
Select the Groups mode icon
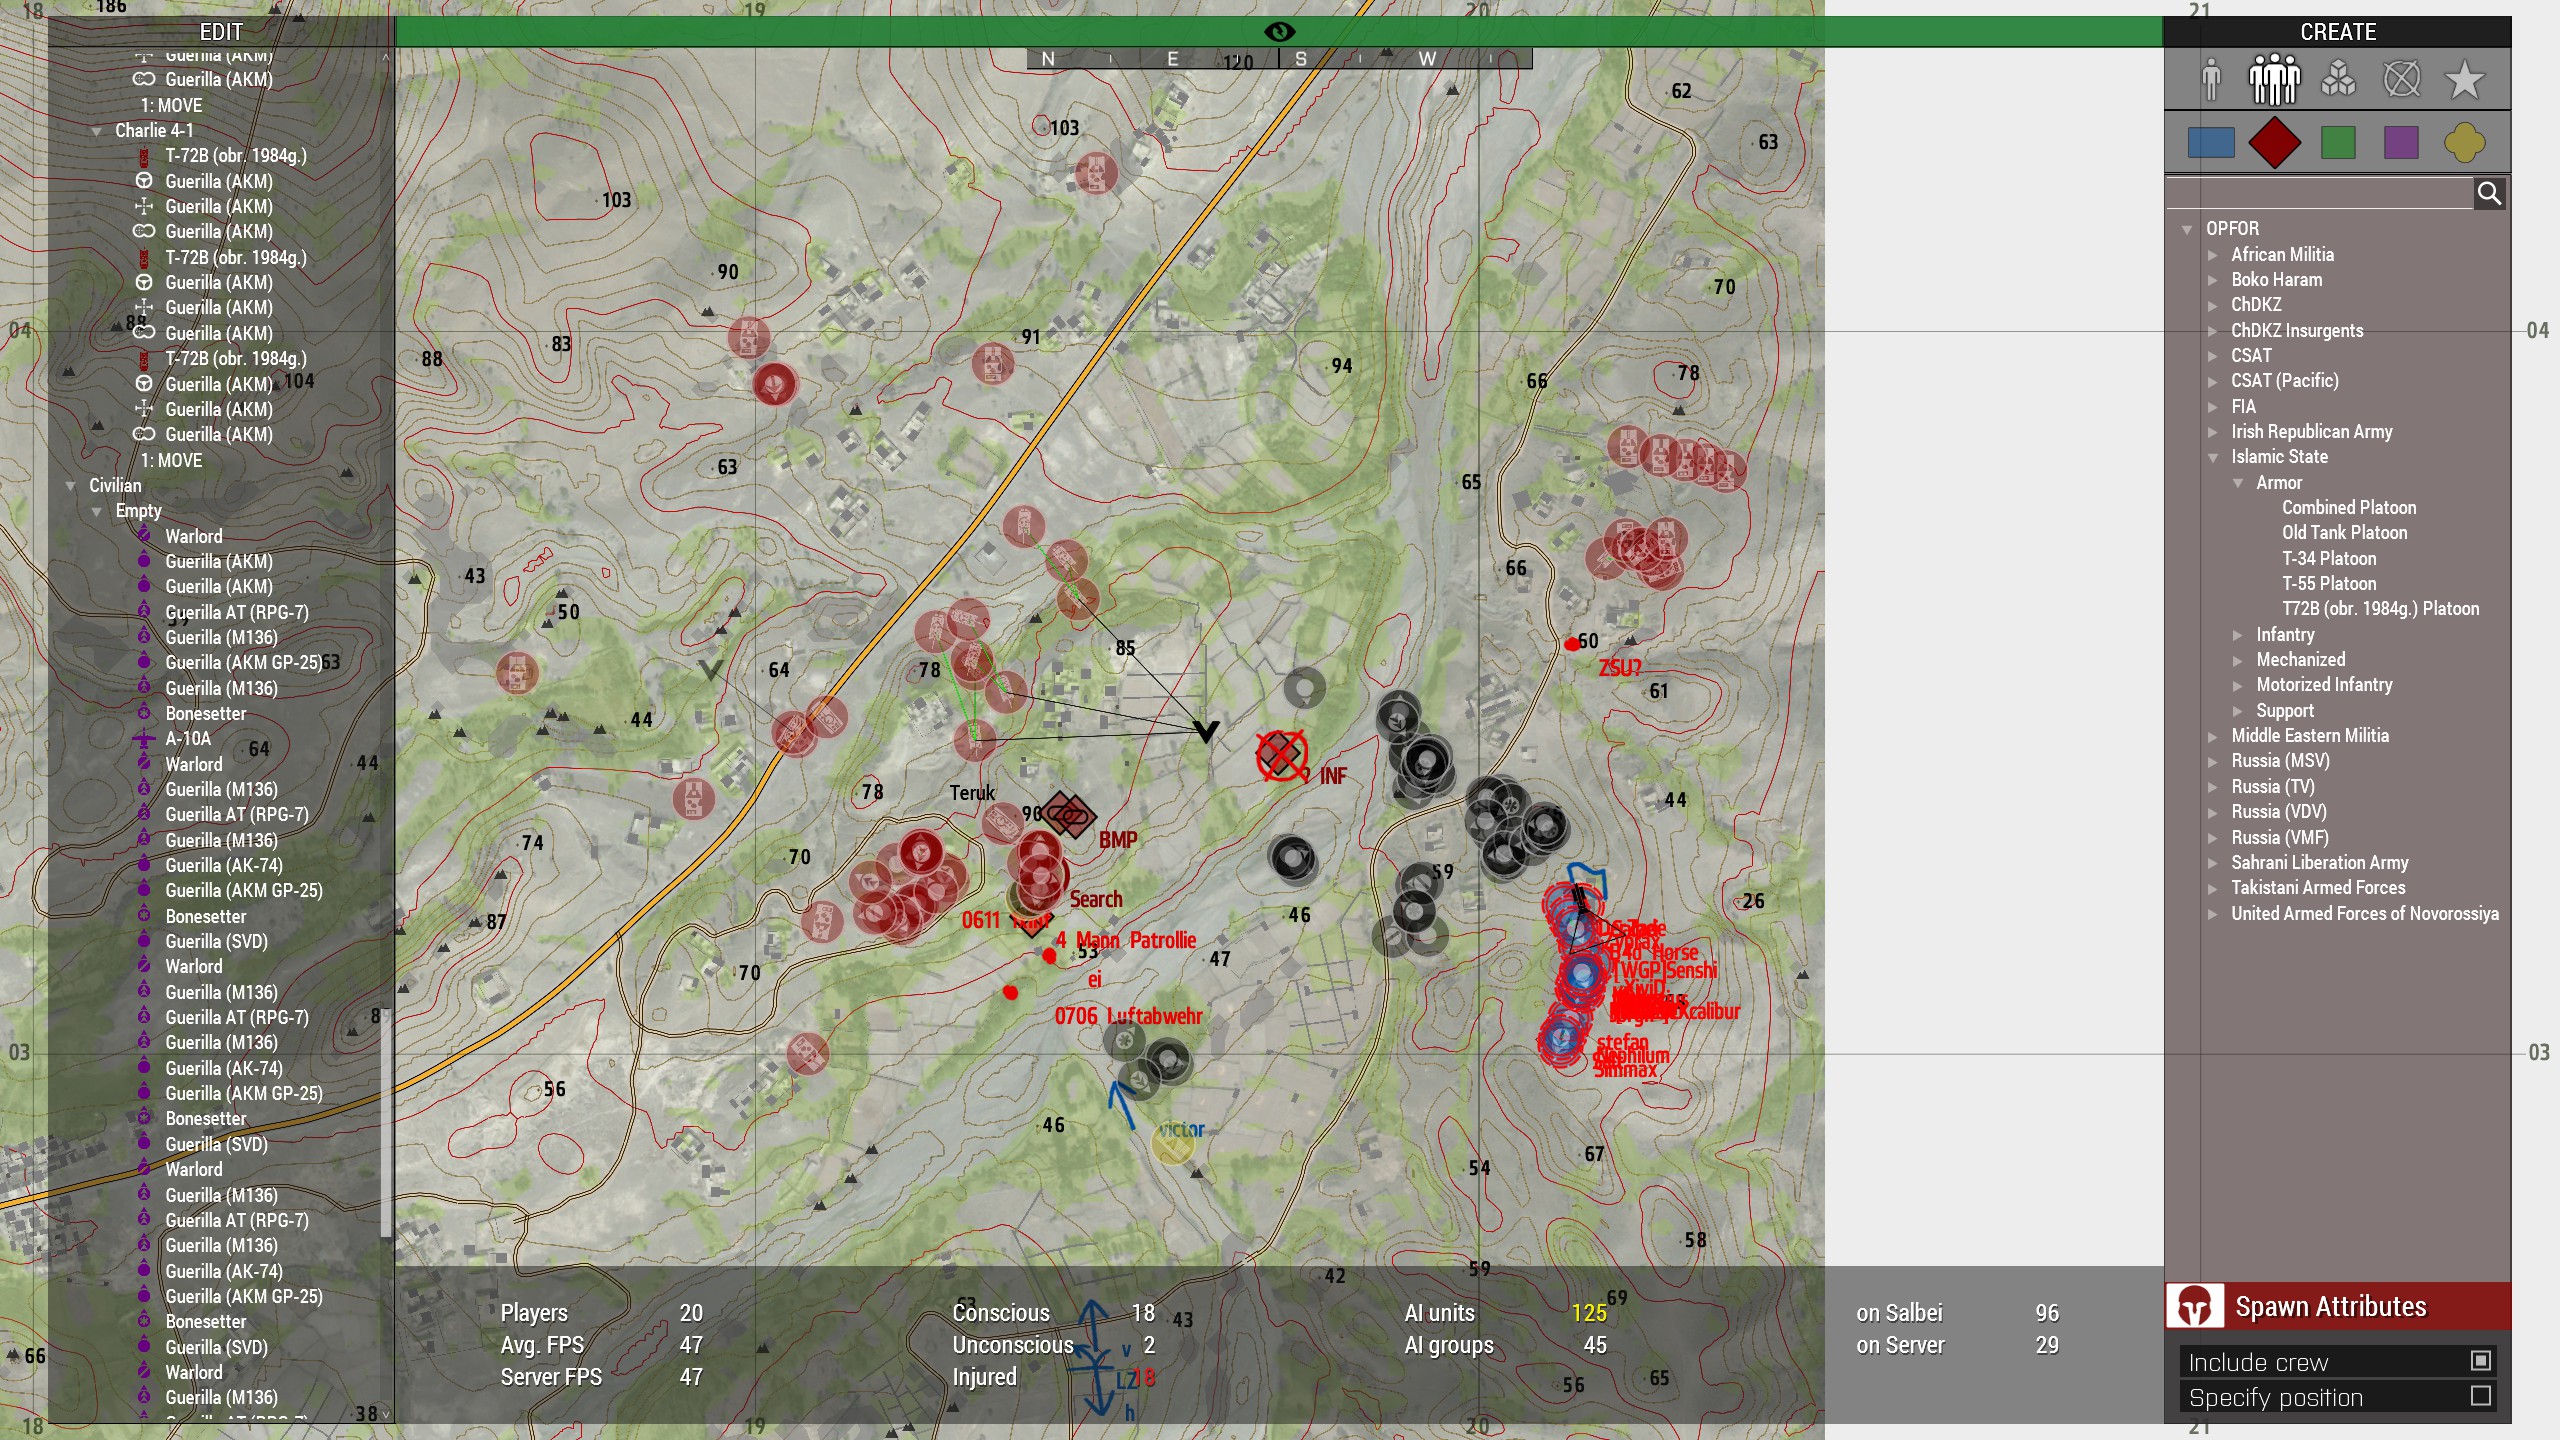(2274, 80)
